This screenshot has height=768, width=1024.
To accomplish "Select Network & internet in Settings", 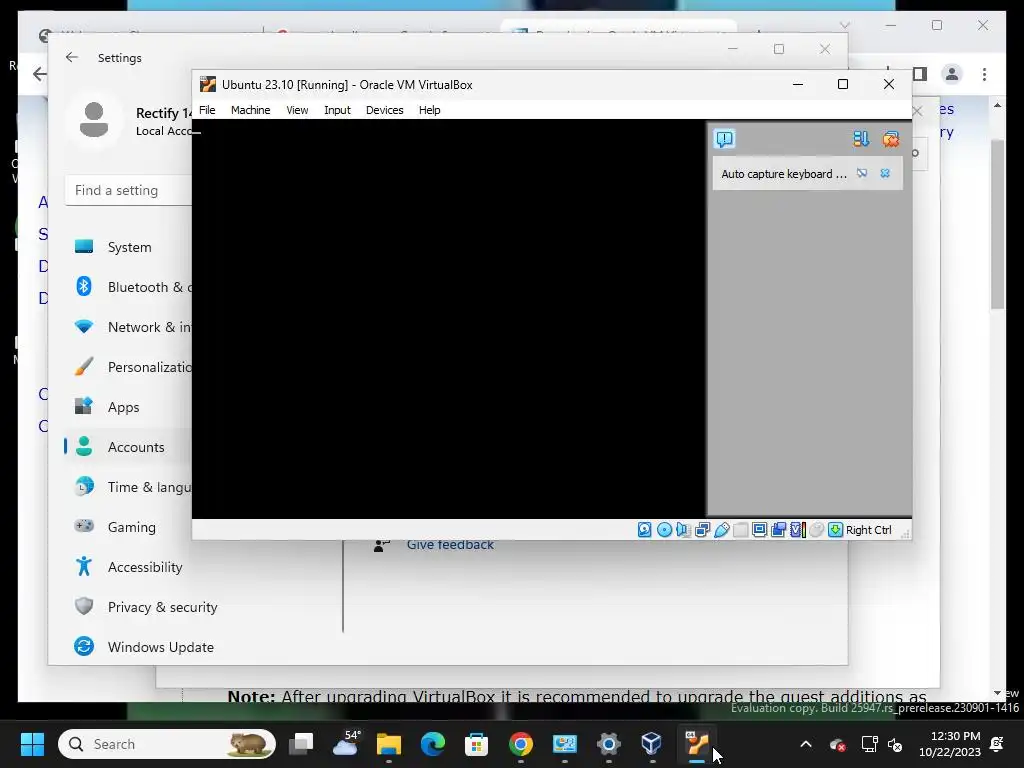I will pyautogui.click(x=129, y=327).
